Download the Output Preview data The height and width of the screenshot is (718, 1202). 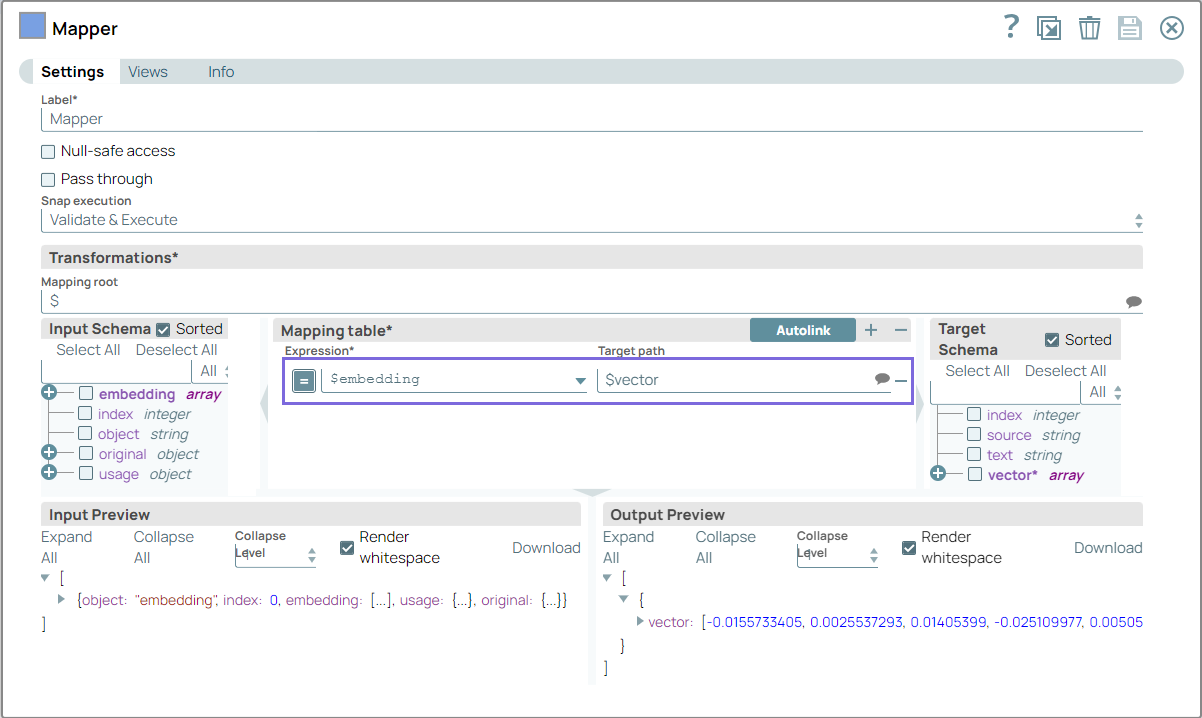click(1108, 547)
